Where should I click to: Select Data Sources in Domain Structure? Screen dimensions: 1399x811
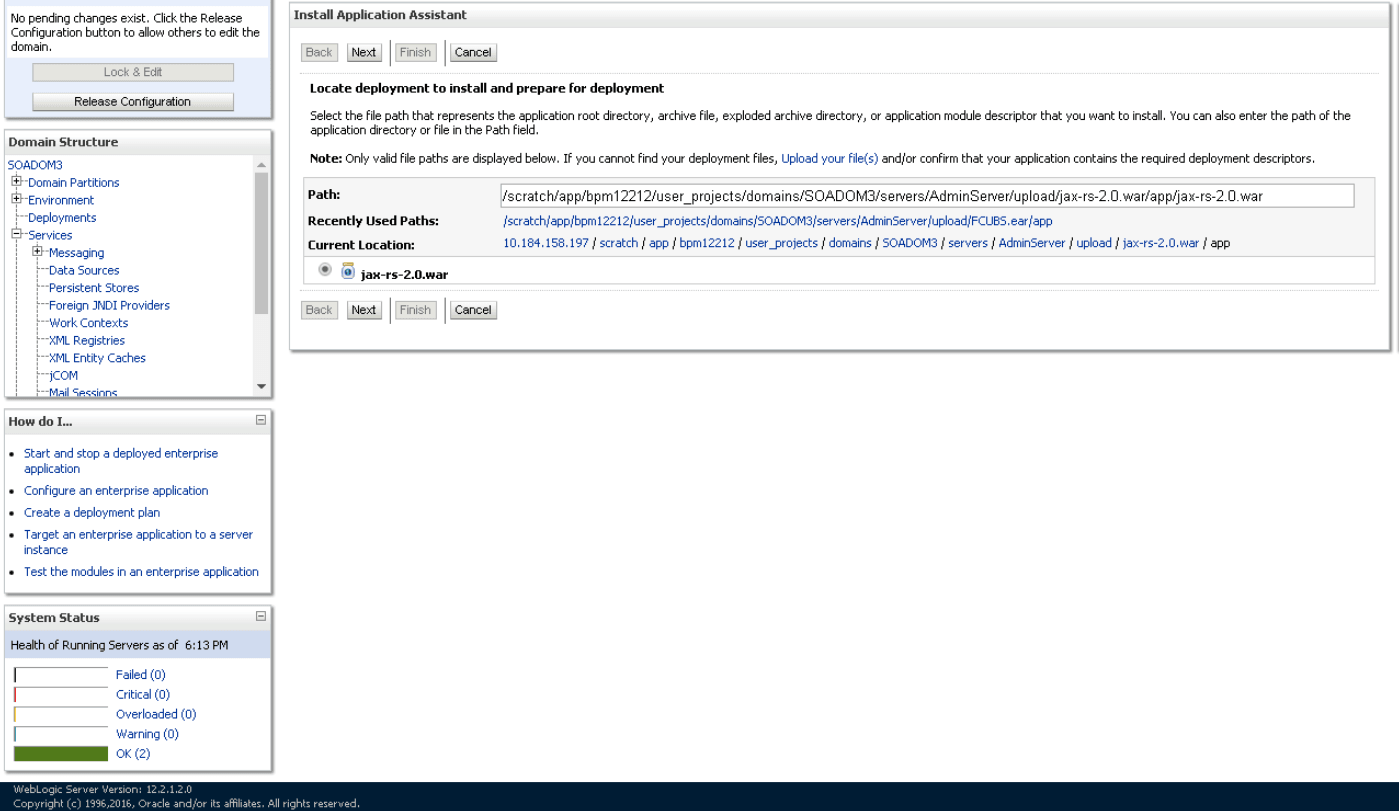pyautogui.click(x=83, y=270)
